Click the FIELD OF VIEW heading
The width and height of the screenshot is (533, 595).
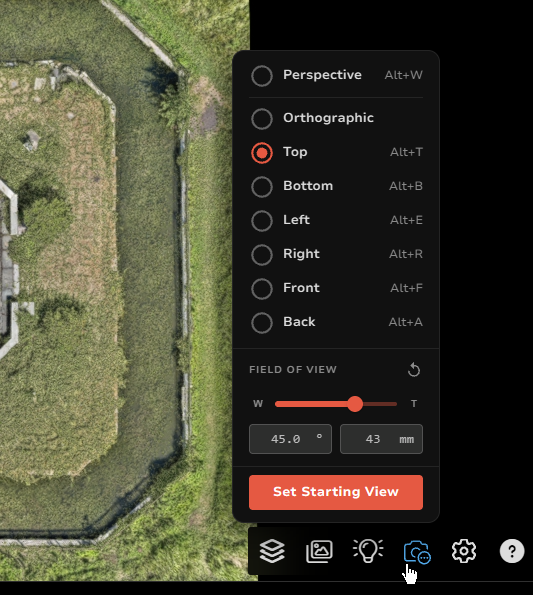click(293, 370)
